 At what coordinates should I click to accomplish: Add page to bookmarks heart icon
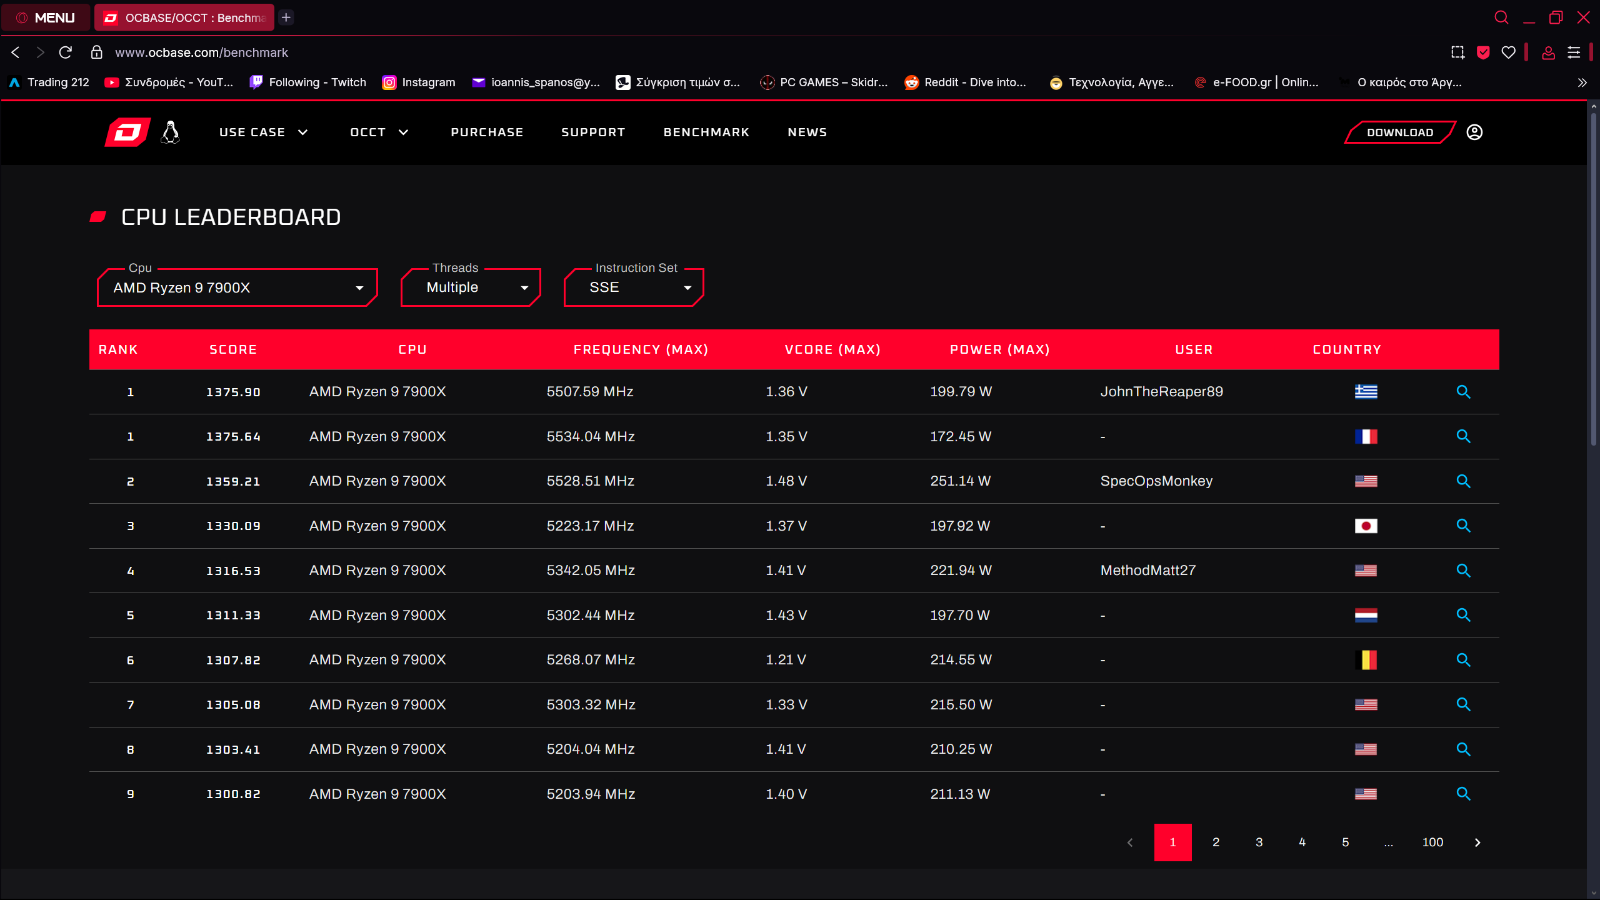(x=1508, y=52)
